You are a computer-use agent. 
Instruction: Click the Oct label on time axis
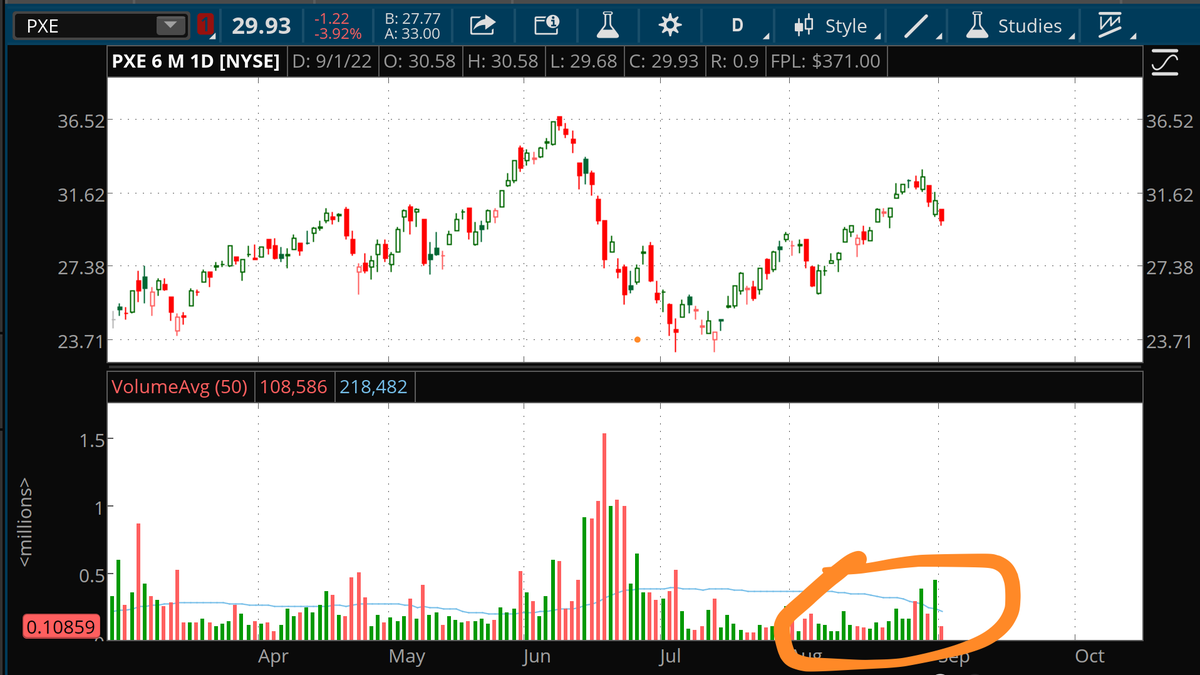1089,657
